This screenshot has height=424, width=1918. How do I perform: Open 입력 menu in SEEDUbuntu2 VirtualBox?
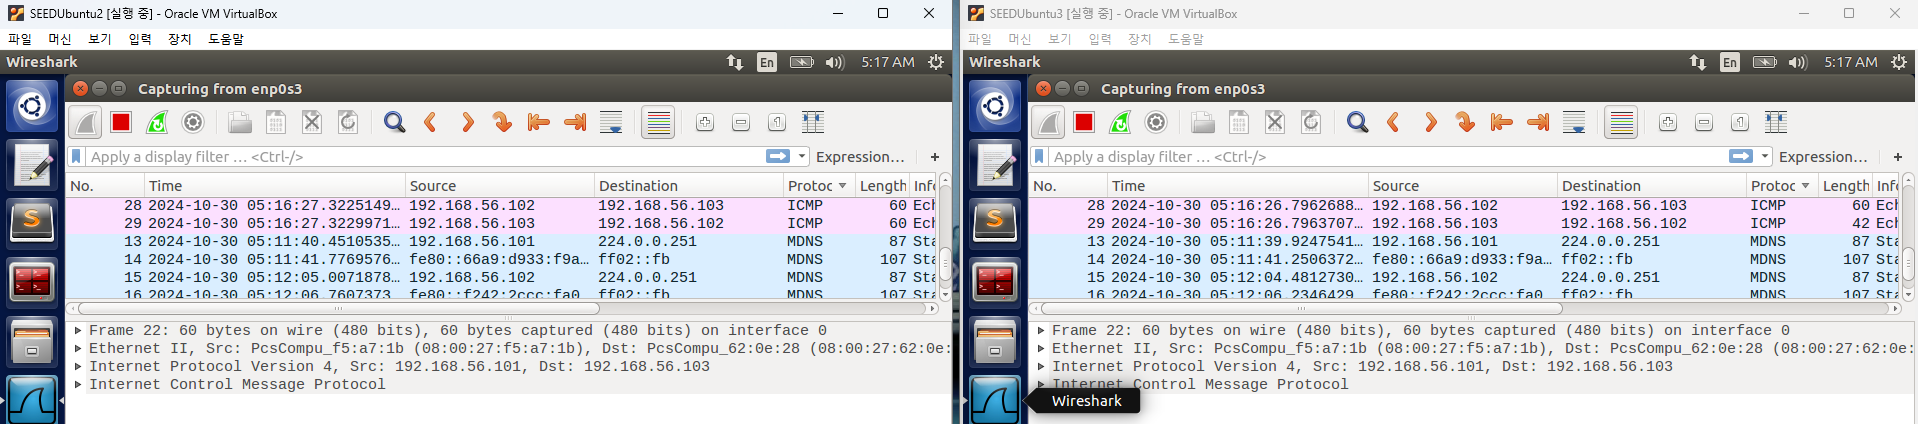[140, 39]
